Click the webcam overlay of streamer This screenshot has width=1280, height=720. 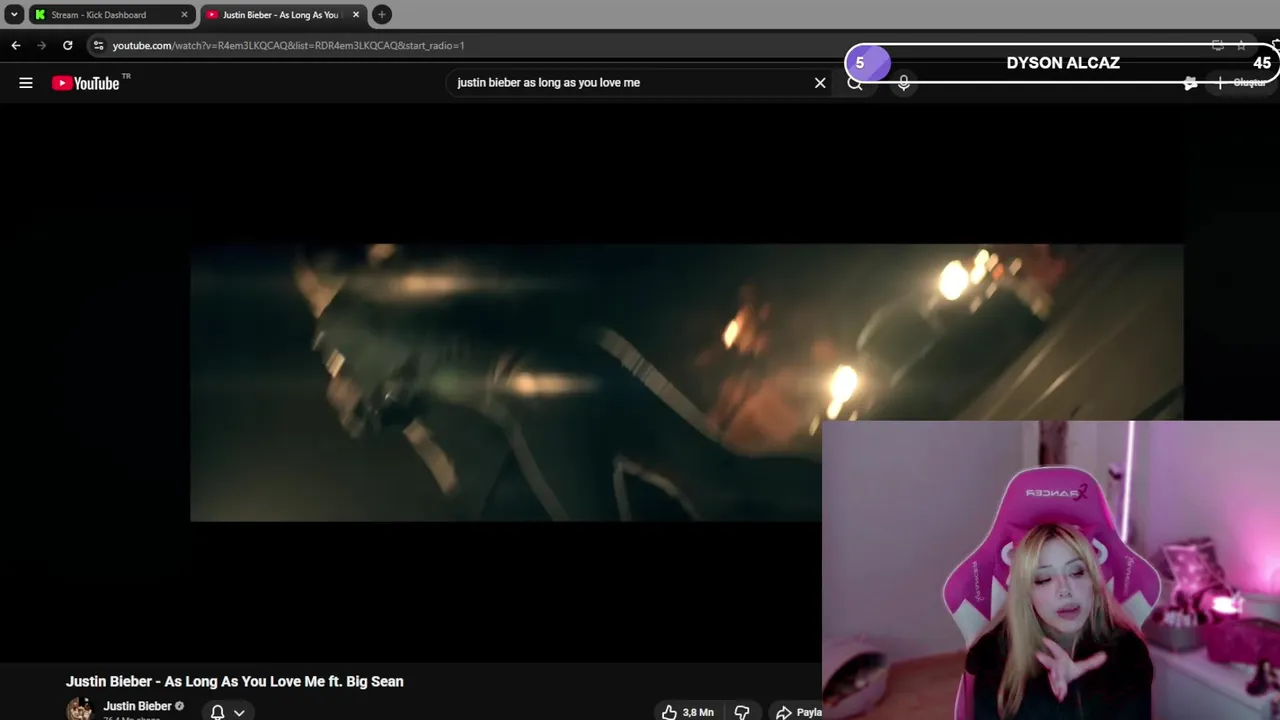click(x=1051, y=570)
